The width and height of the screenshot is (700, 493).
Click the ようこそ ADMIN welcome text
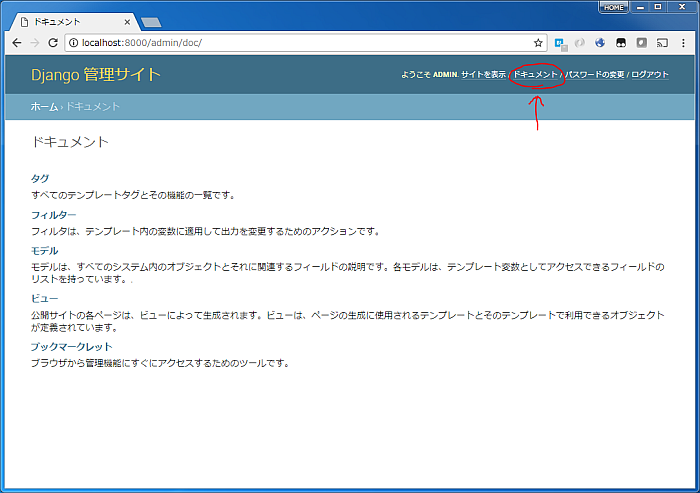point(429,75)
